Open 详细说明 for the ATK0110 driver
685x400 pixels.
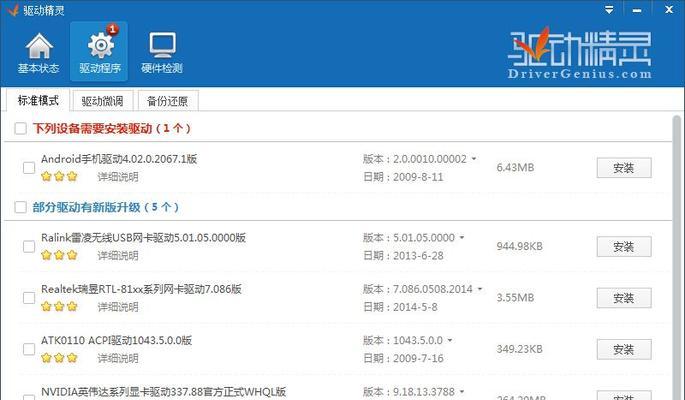click(x=118, y=359)
